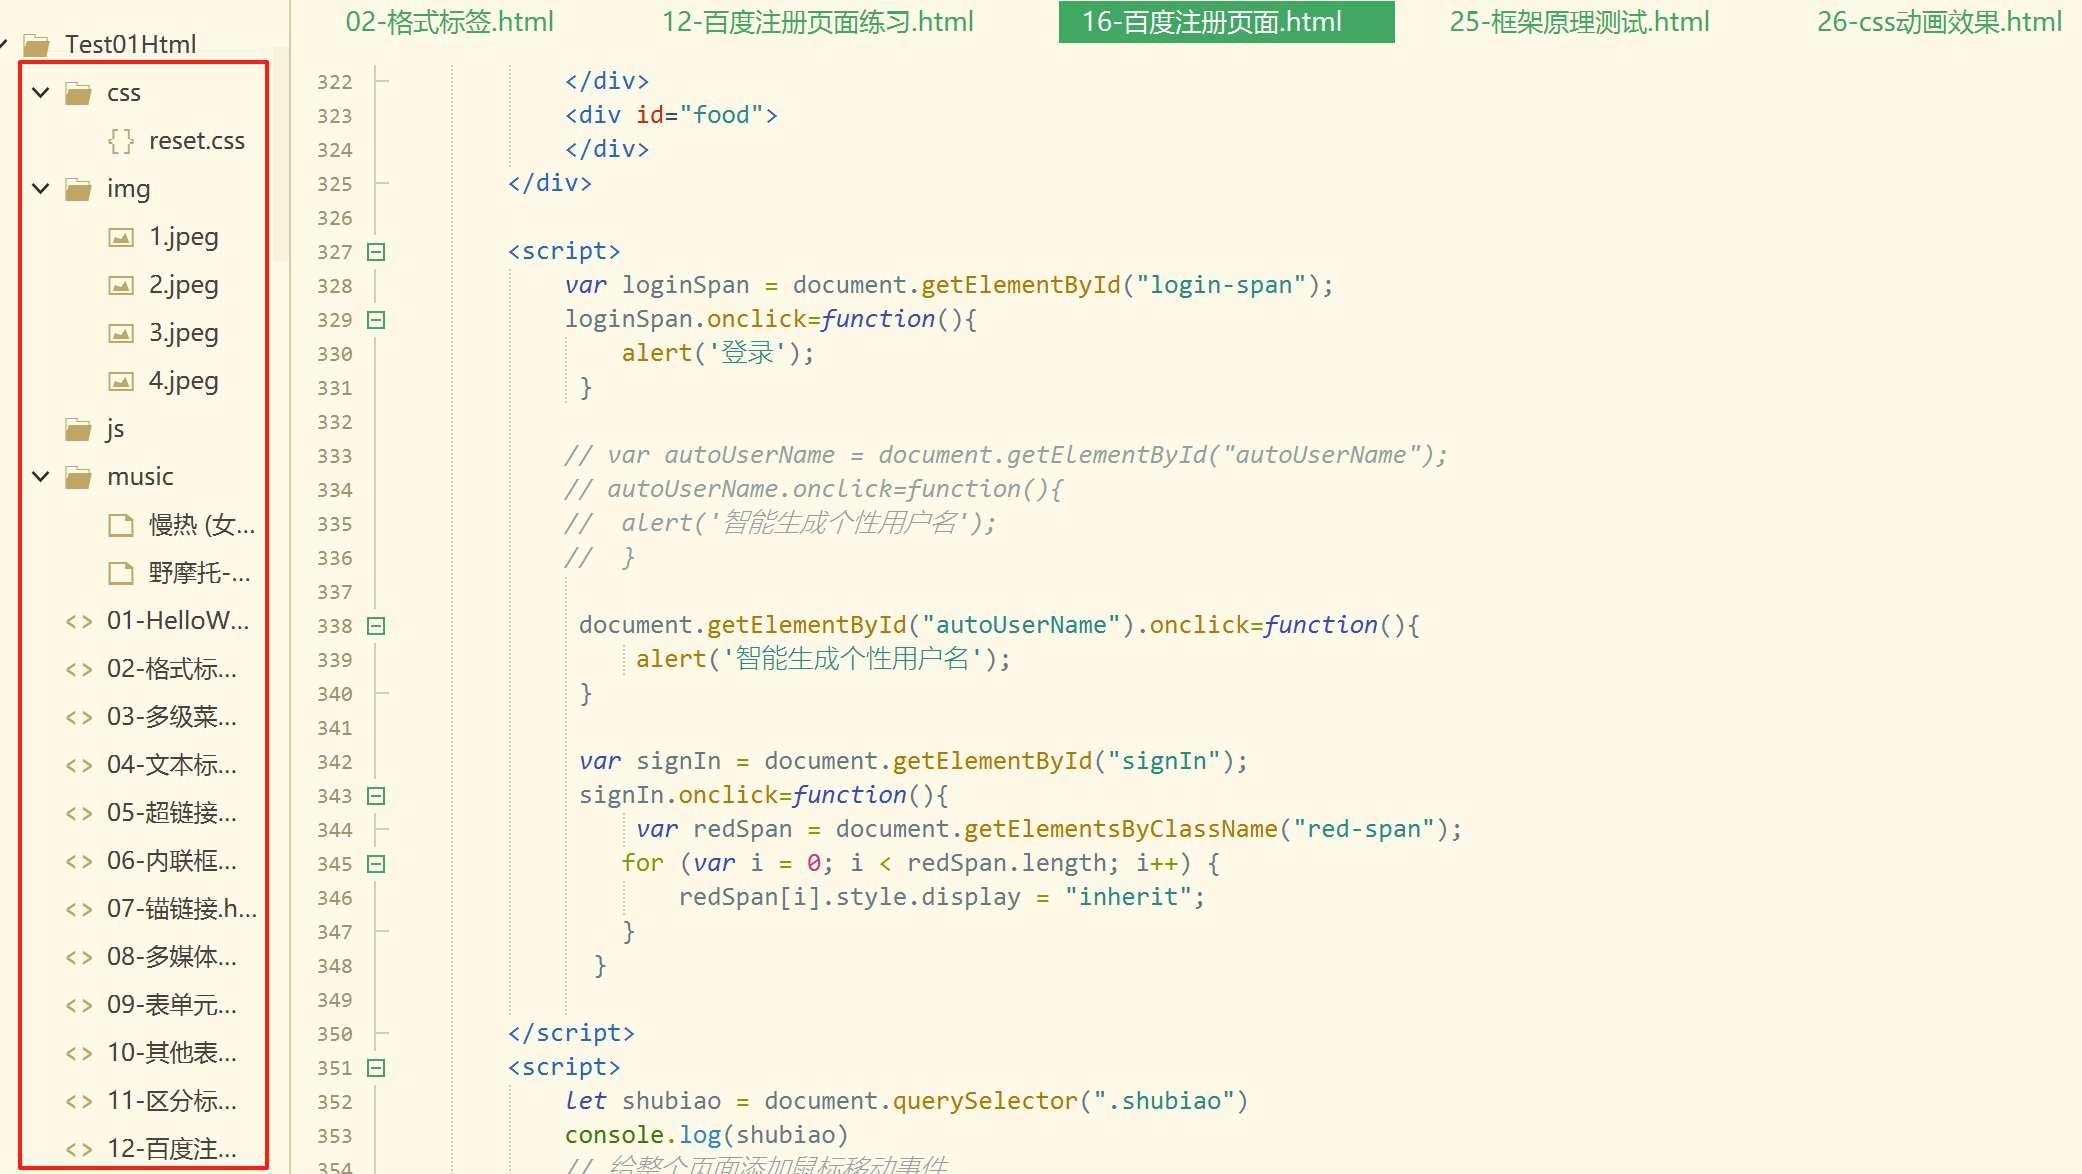This screenshot has height=1174, width=2082.
Task: Click the reset.css braces file icon
Action: [121, 141]
